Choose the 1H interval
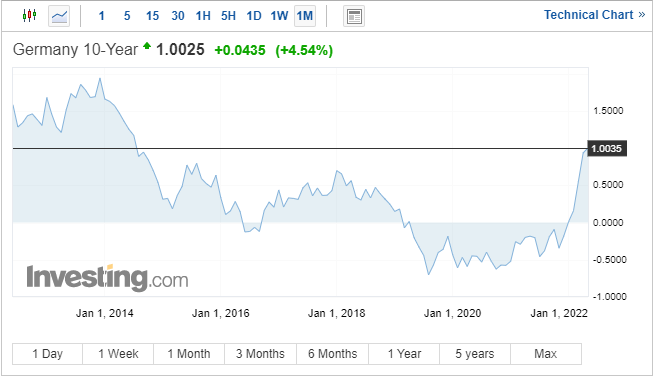654x377 pixels. (x=203, y=16)
